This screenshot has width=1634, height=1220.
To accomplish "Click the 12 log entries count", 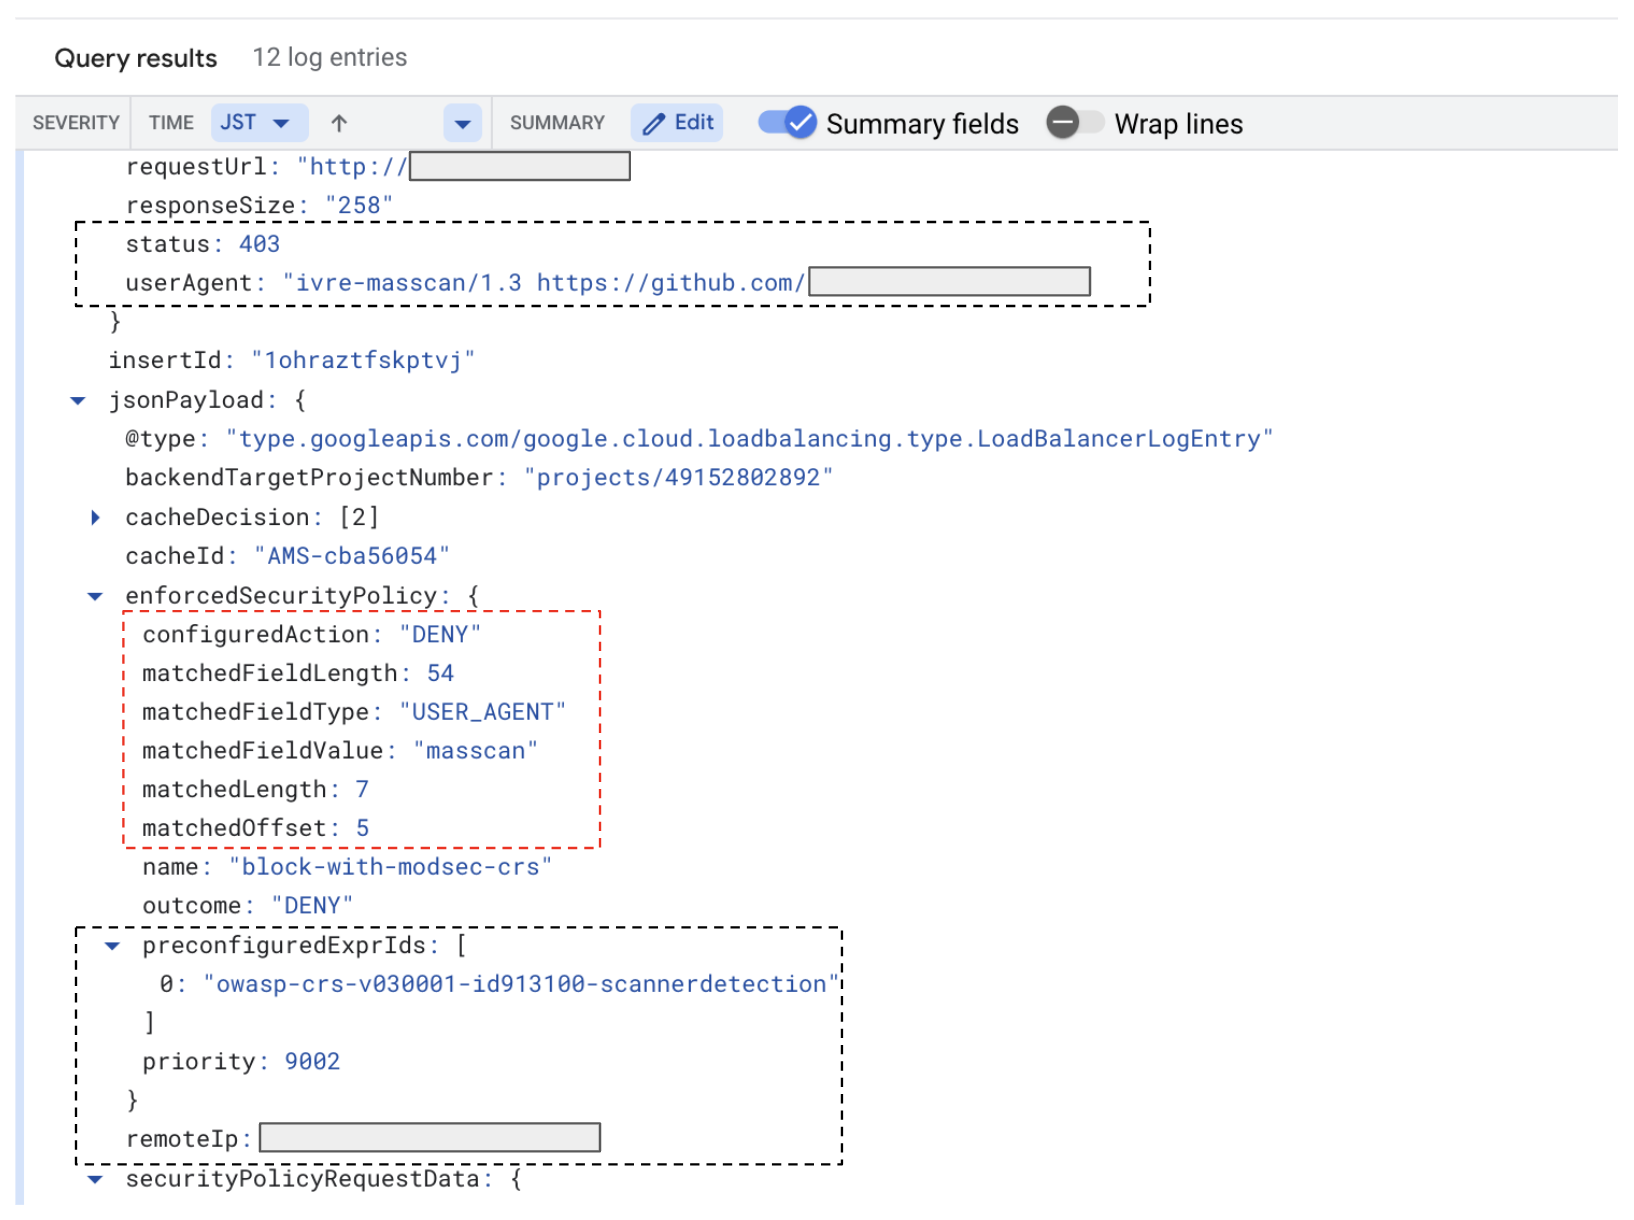I will click(x=330, y=58).
